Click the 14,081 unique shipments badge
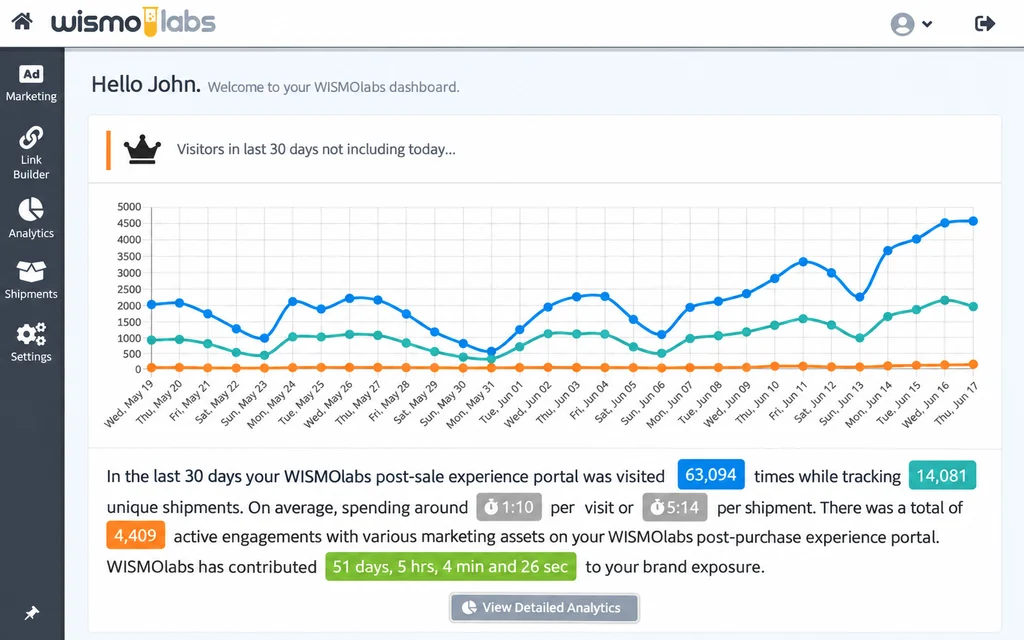This screenshot has width=1024, height=640. pyautogui.click(x=942, y=475)
